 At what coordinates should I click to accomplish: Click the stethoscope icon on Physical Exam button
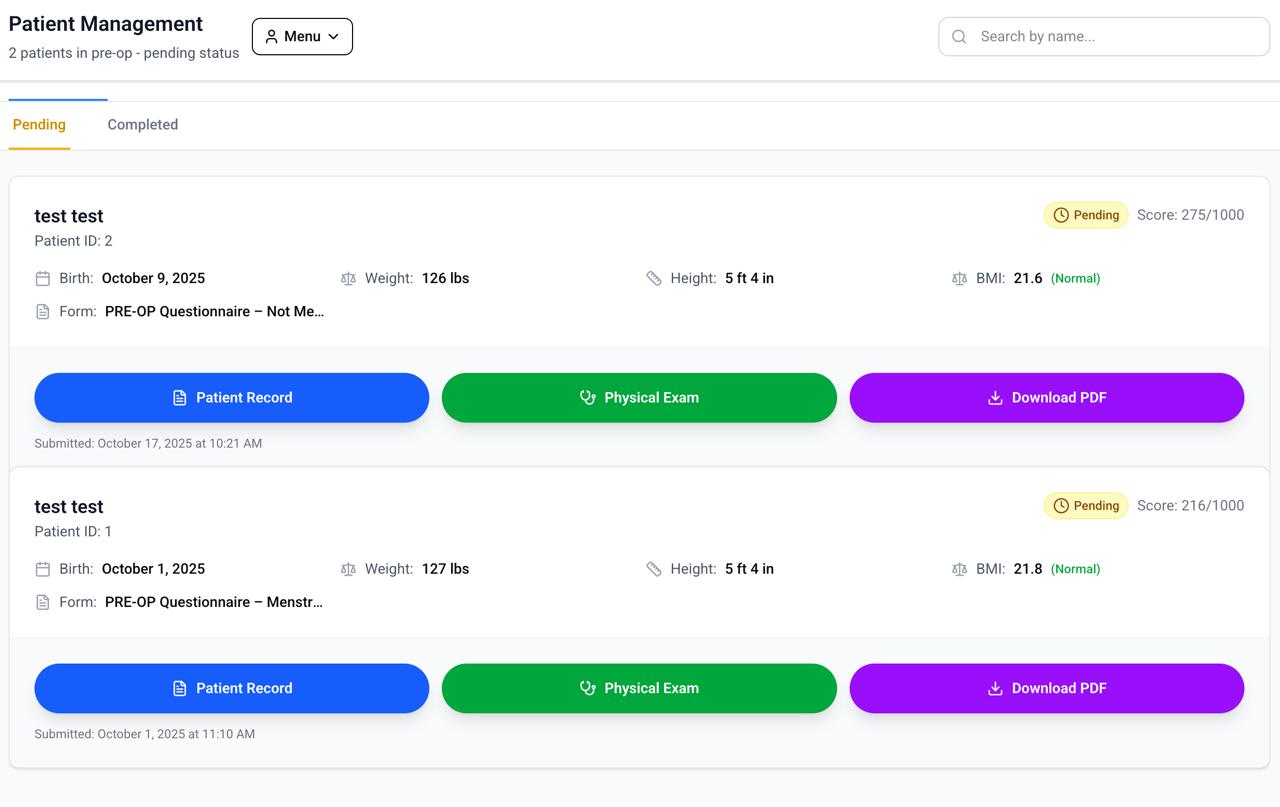tap(586, 397)
